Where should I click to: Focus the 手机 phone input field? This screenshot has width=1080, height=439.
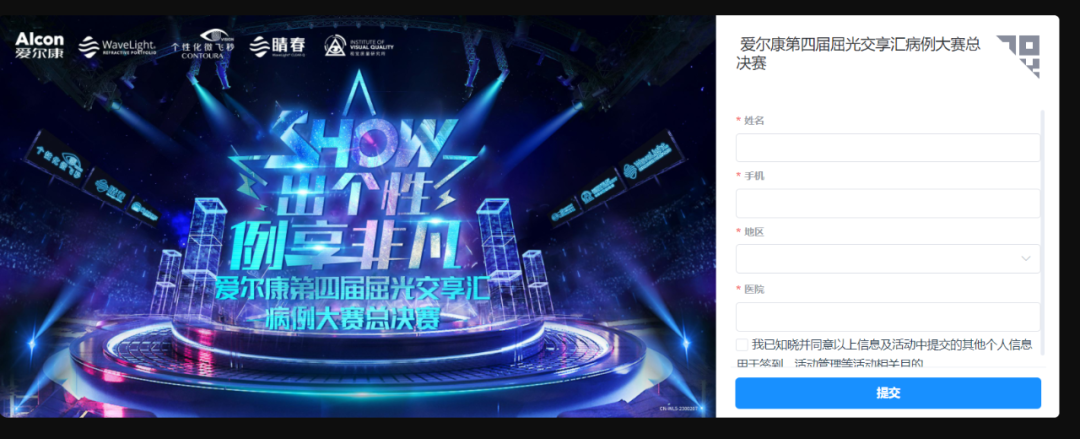click(888, 203)
